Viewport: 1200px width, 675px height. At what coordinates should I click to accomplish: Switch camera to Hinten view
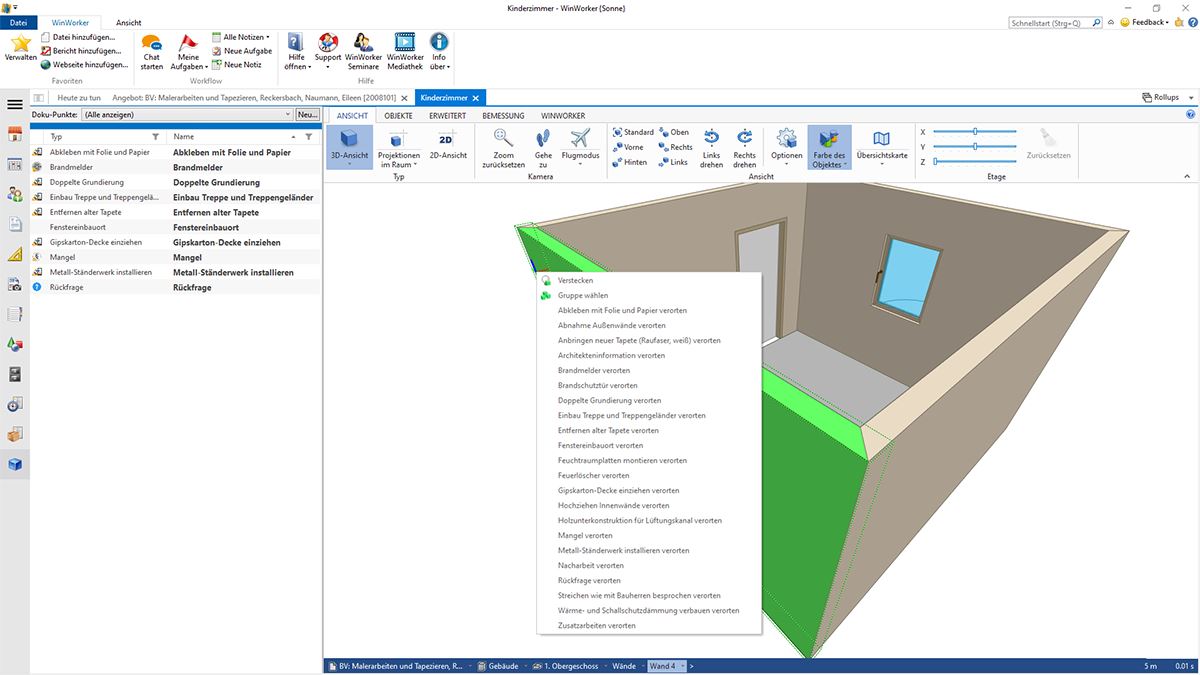coord(629,162)
